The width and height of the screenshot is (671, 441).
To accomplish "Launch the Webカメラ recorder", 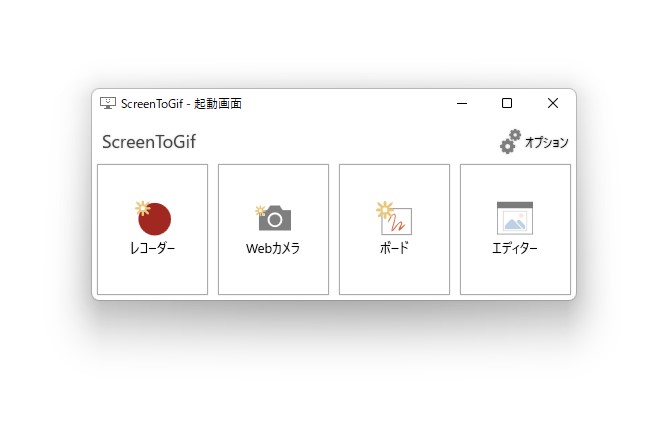I will (273, 229).
